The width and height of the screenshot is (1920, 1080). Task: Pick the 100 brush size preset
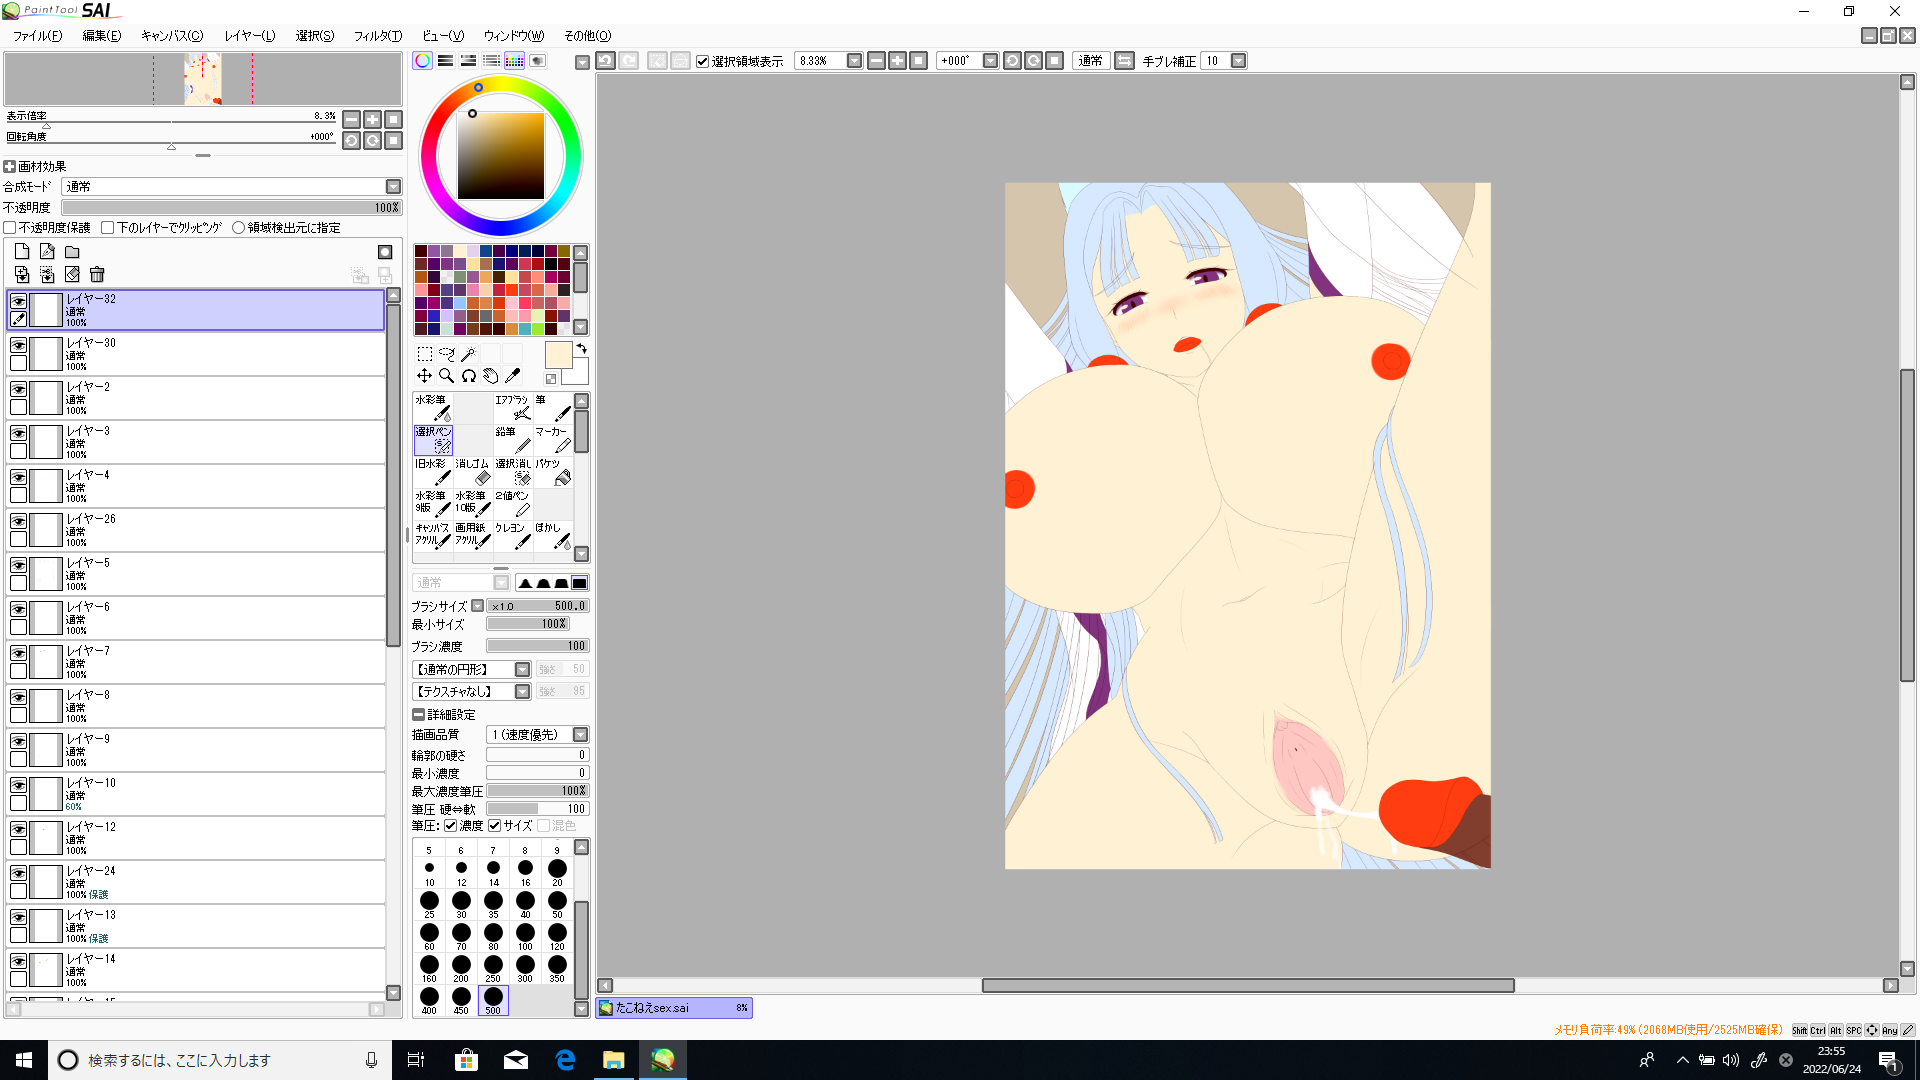(x=525, y=937)
